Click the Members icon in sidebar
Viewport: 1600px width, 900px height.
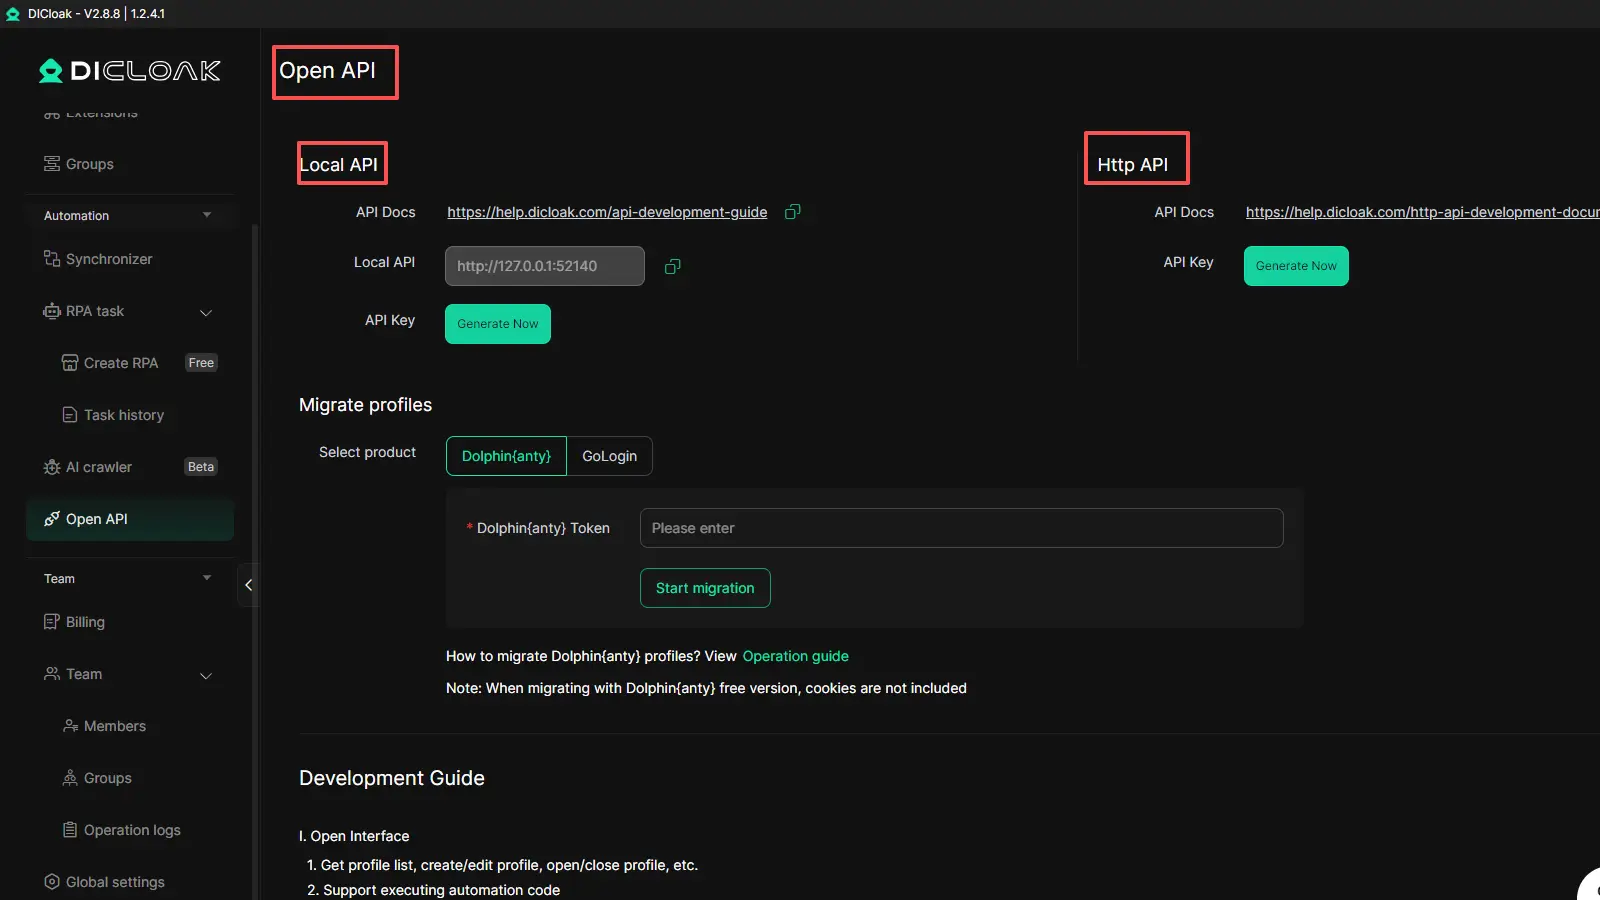[70, 726]
